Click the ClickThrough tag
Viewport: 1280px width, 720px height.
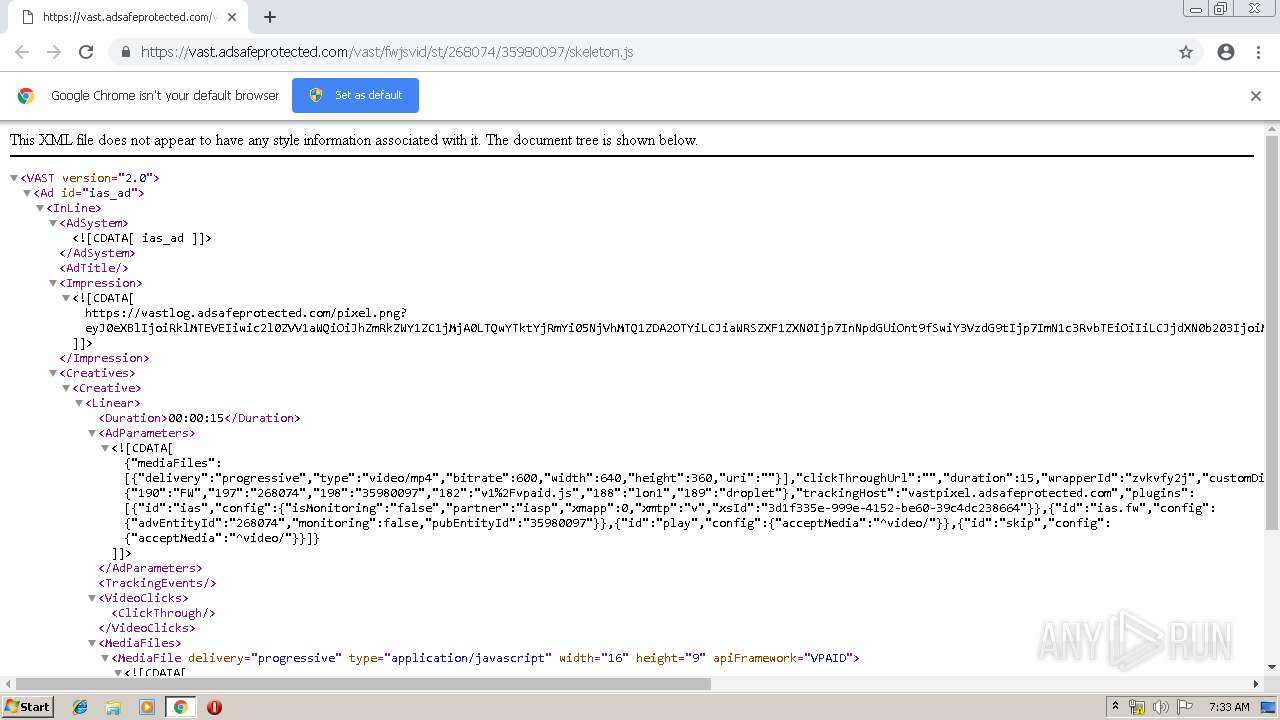click(163, 613)
